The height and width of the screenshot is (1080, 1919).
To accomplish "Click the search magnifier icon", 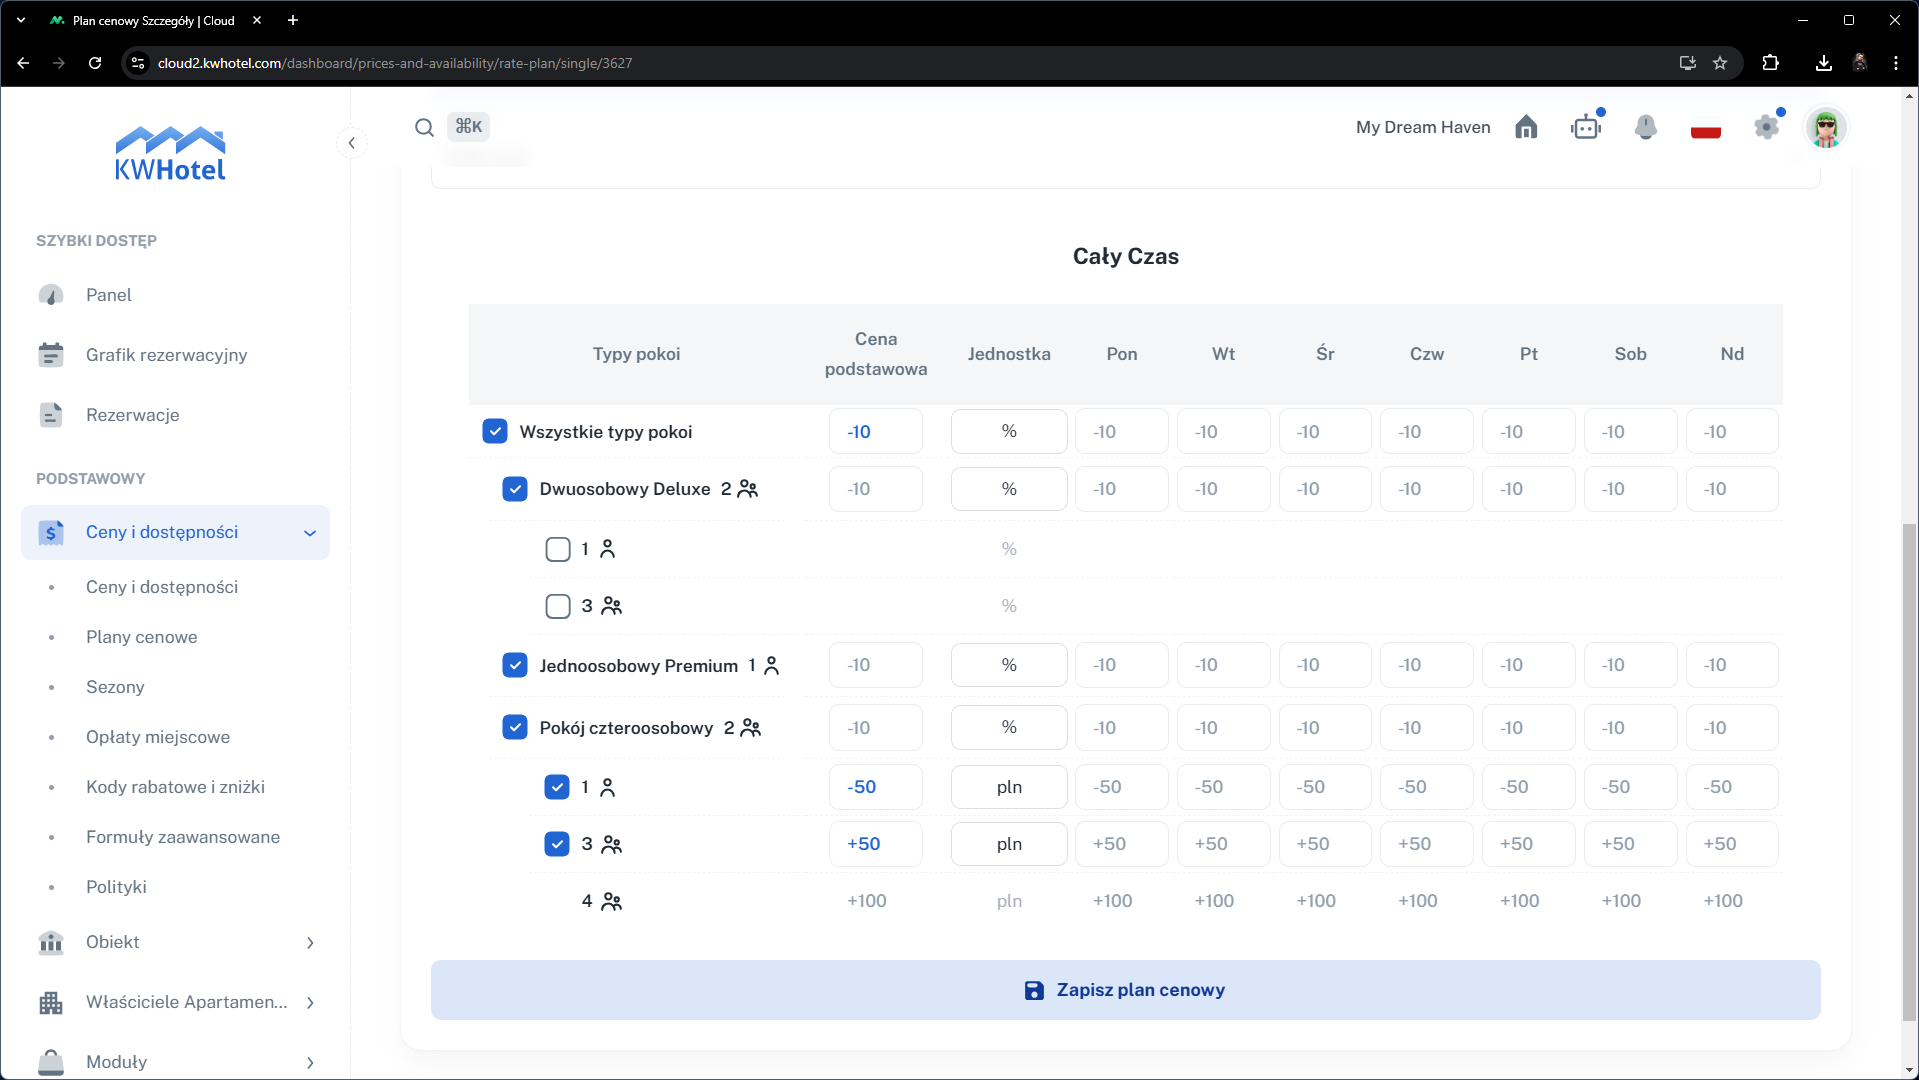I will click(424, 127).
